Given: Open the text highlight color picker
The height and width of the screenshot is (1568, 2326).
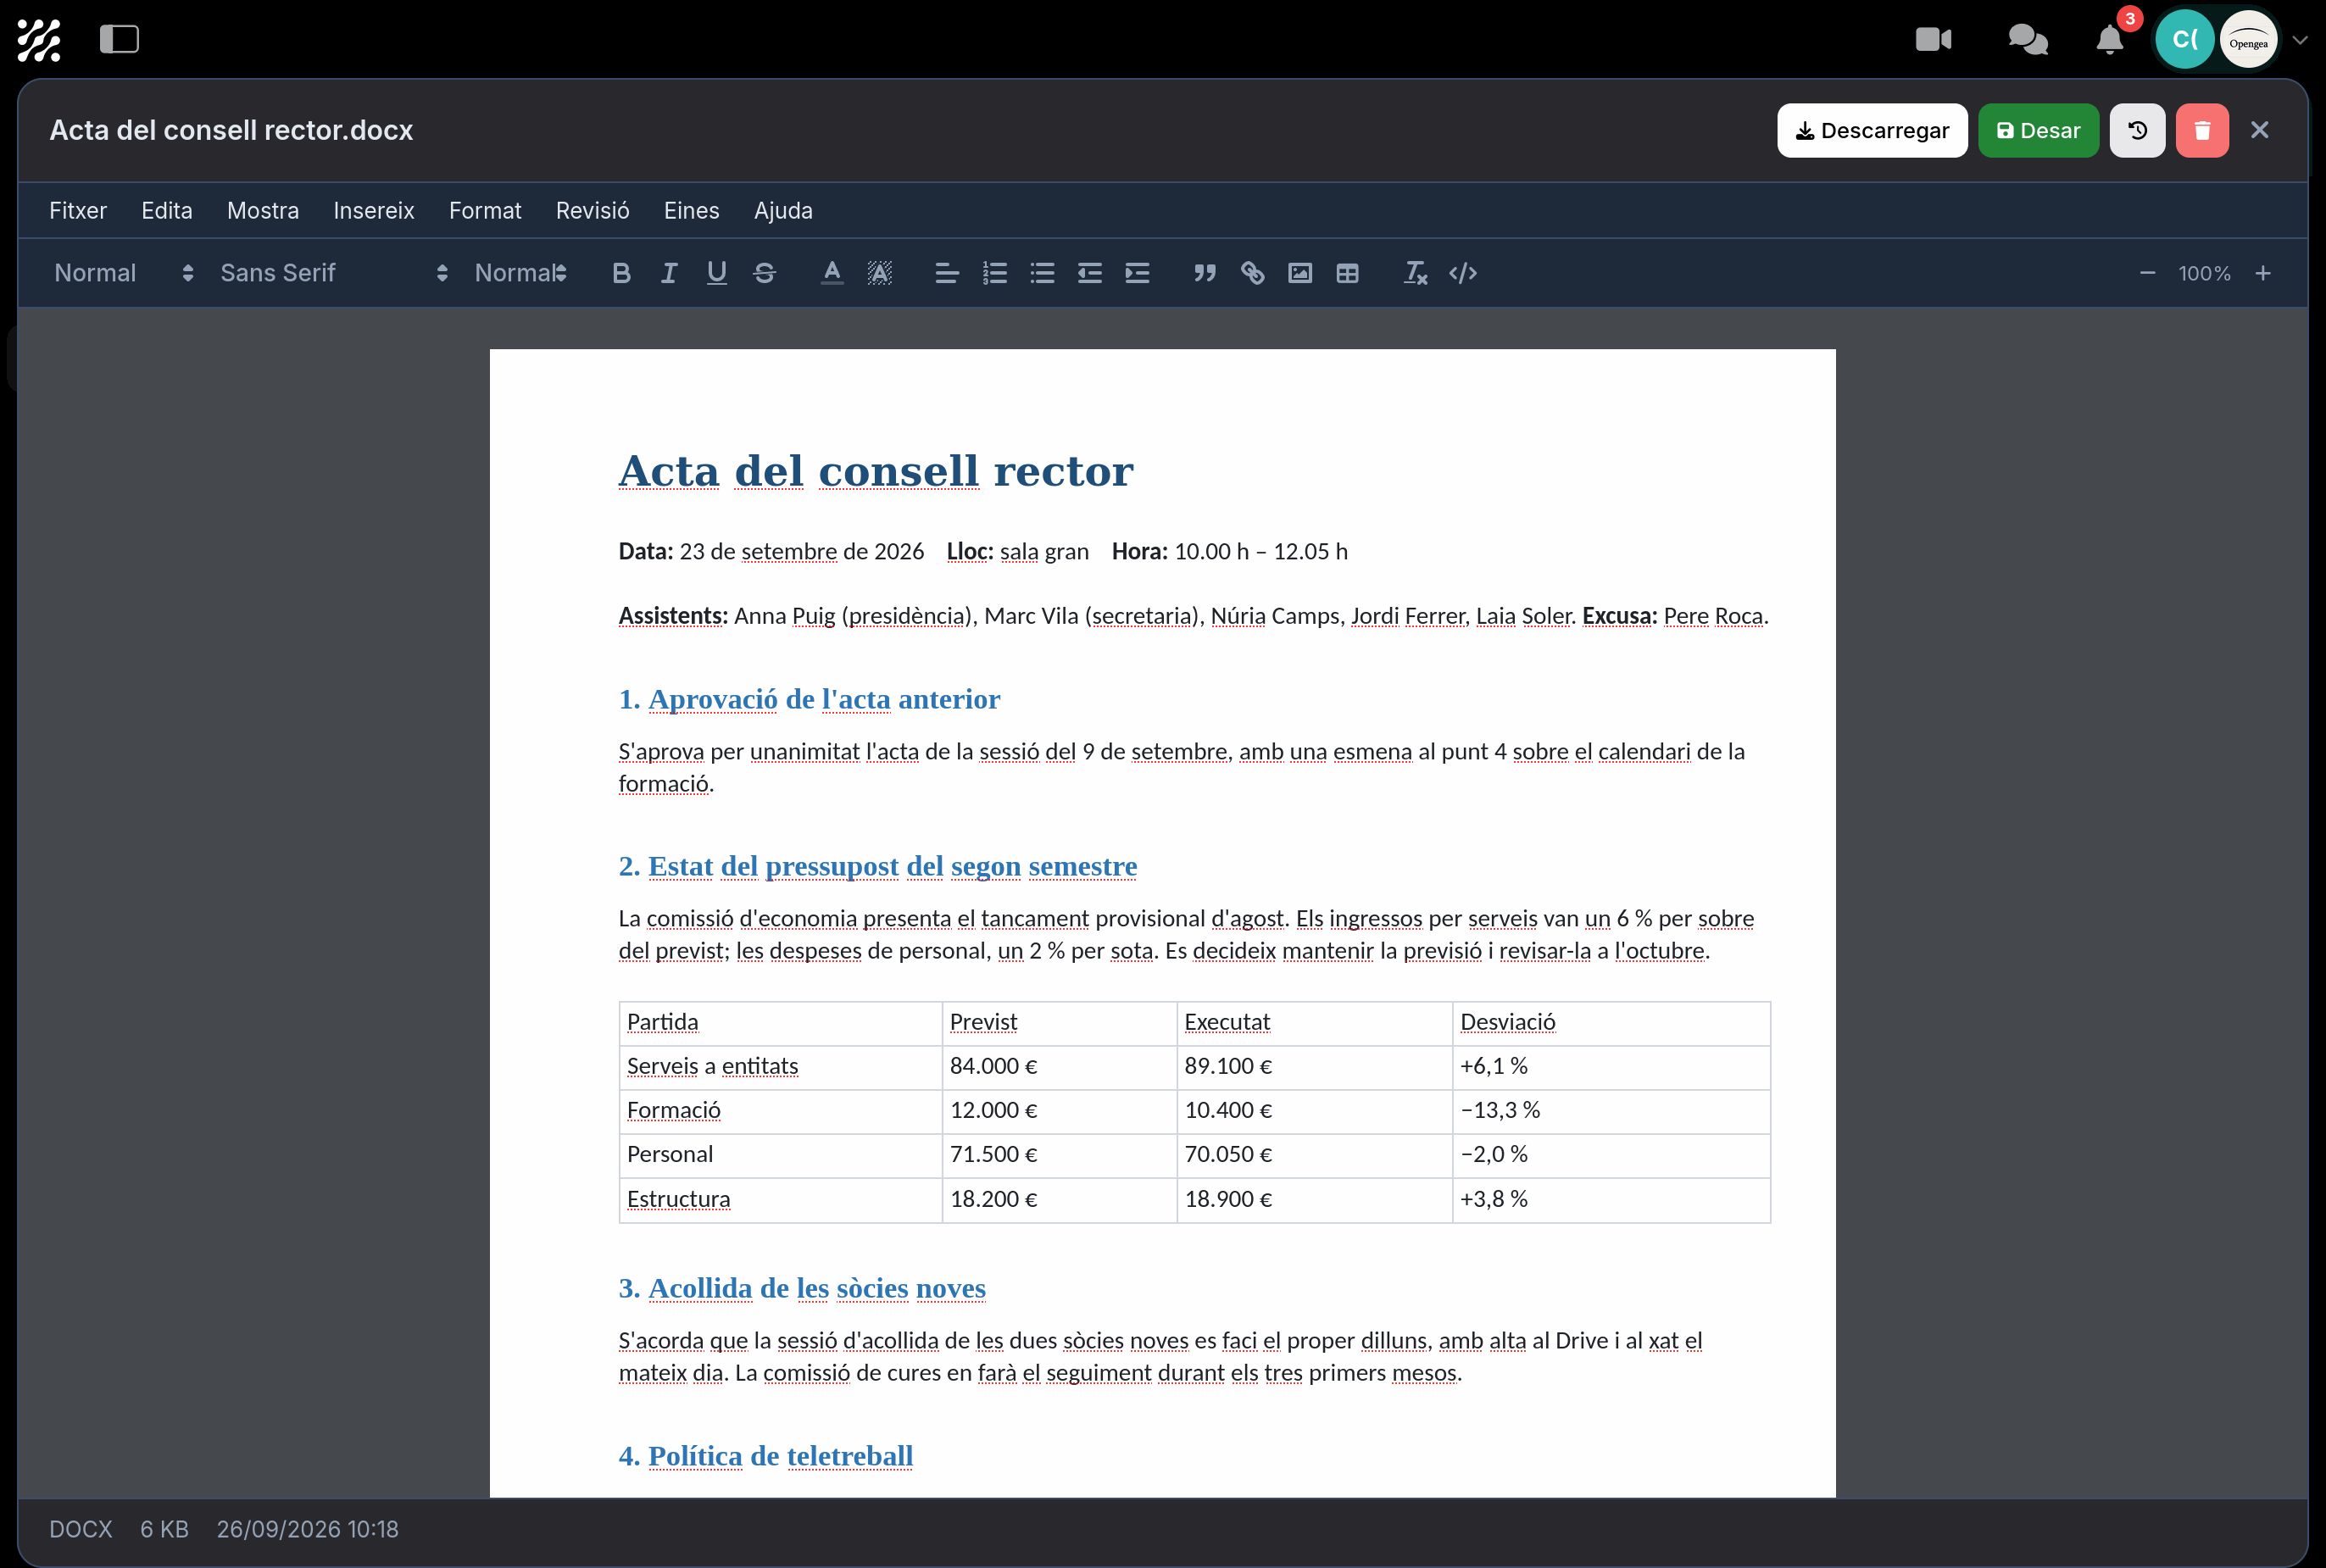Looking at the screenshot, I should click(879, 273).
